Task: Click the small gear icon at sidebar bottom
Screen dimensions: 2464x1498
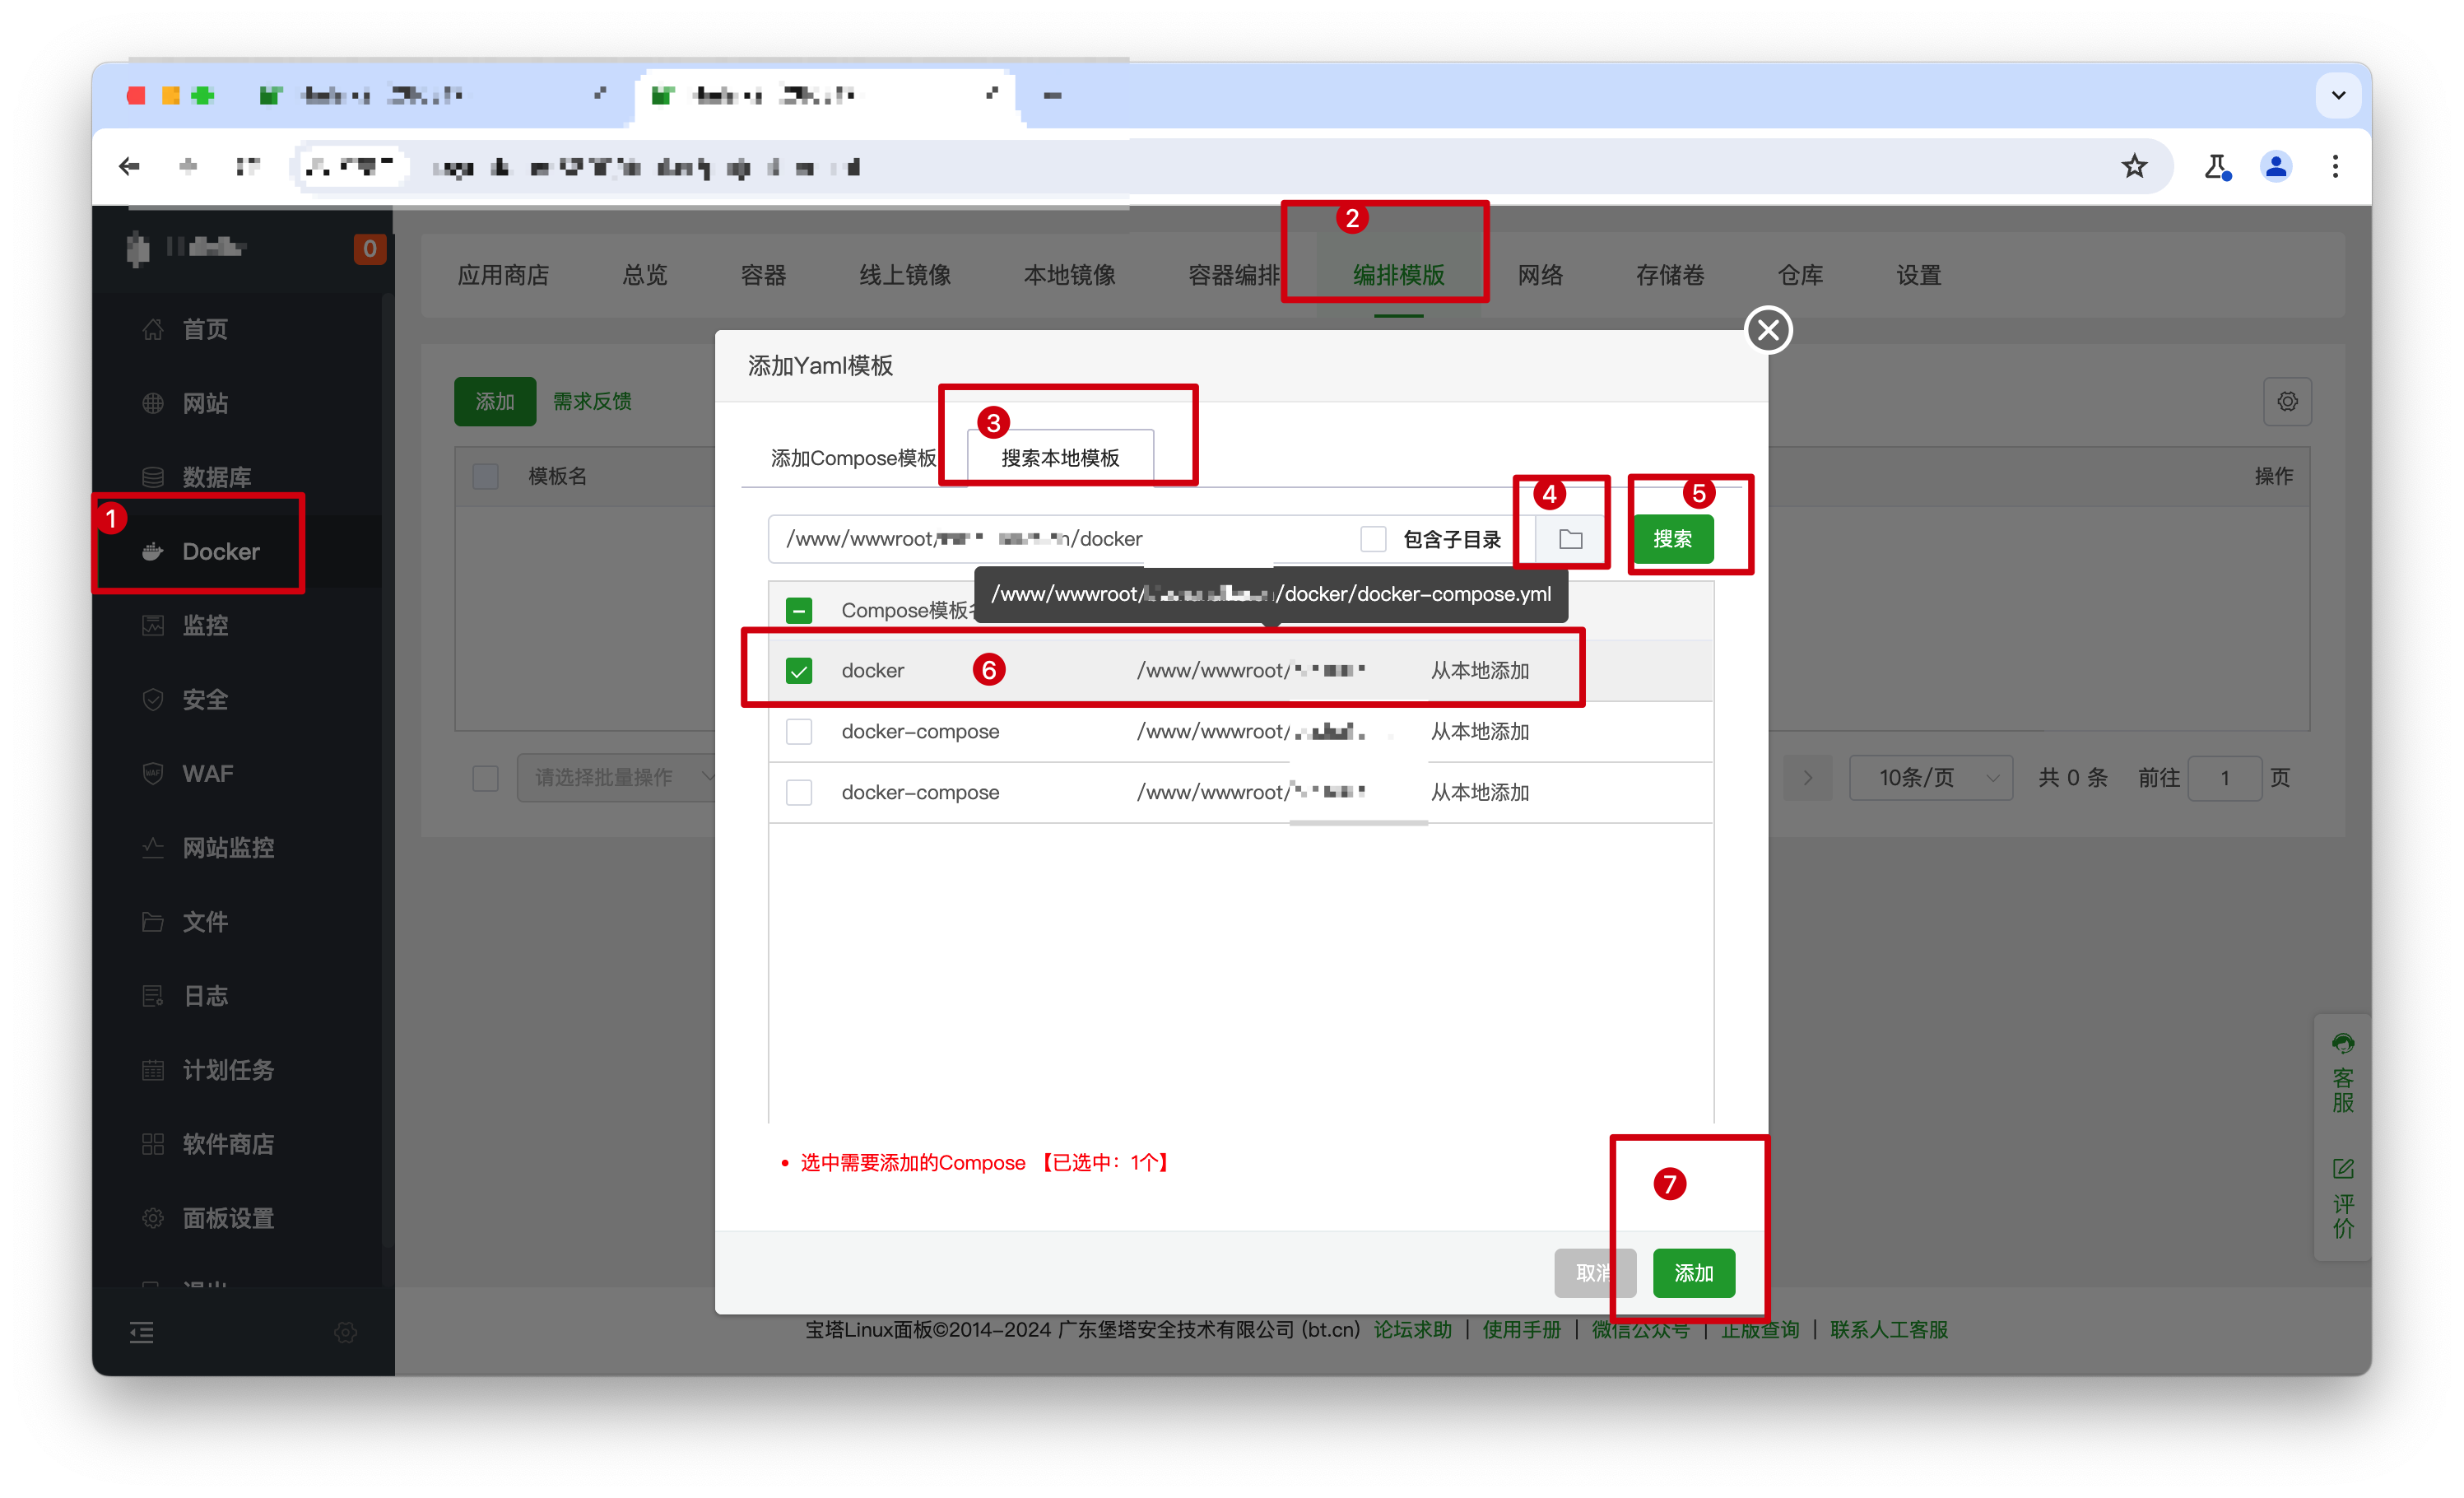Action: pos(345,1331)
